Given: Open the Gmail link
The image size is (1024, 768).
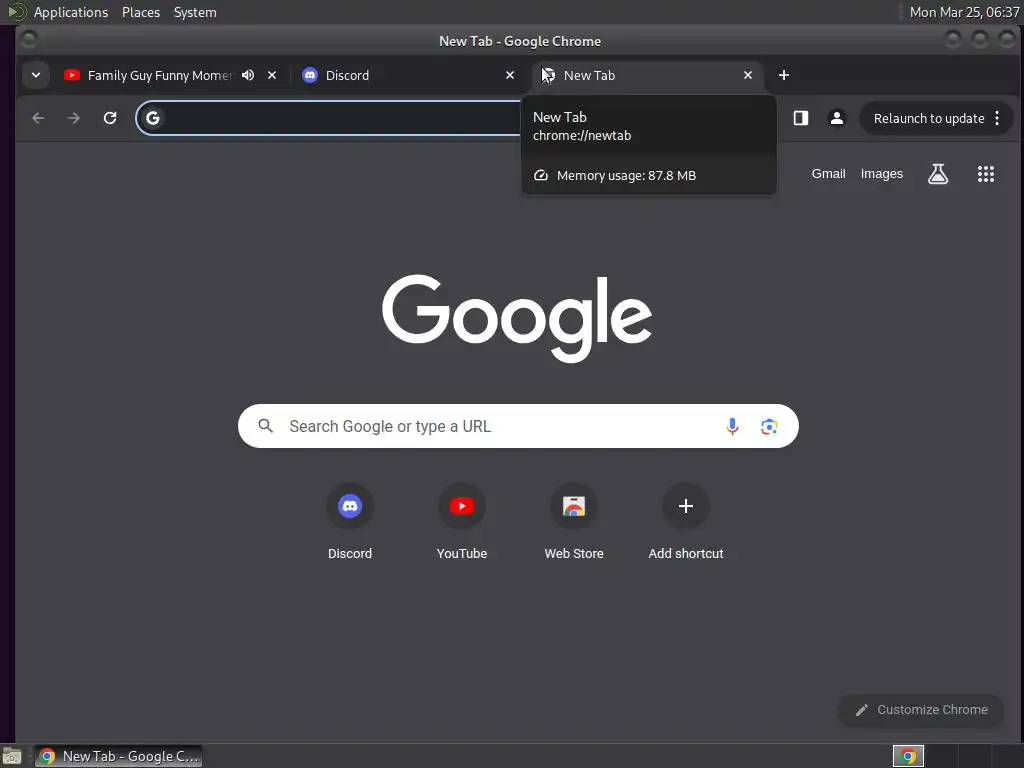Looking at the screenshot, I should [828, 174].
